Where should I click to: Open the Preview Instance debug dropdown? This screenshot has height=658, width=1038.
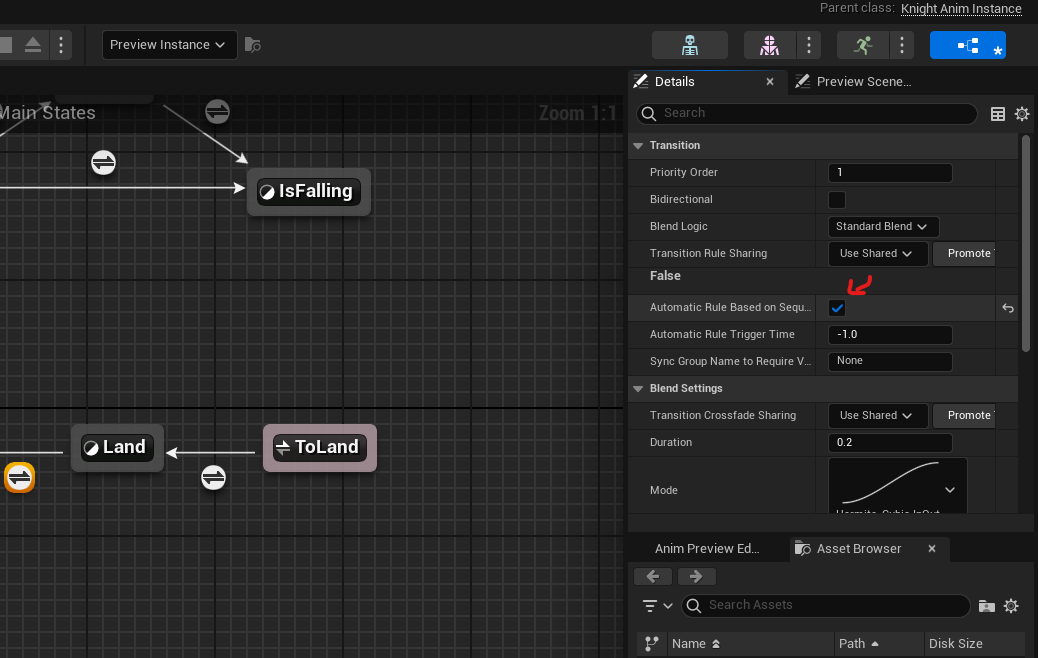click(x=169, y=45)
